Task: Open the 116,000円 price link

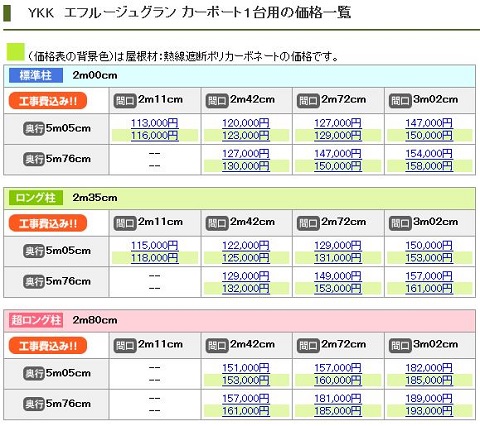Action: (x=155, y=135)
